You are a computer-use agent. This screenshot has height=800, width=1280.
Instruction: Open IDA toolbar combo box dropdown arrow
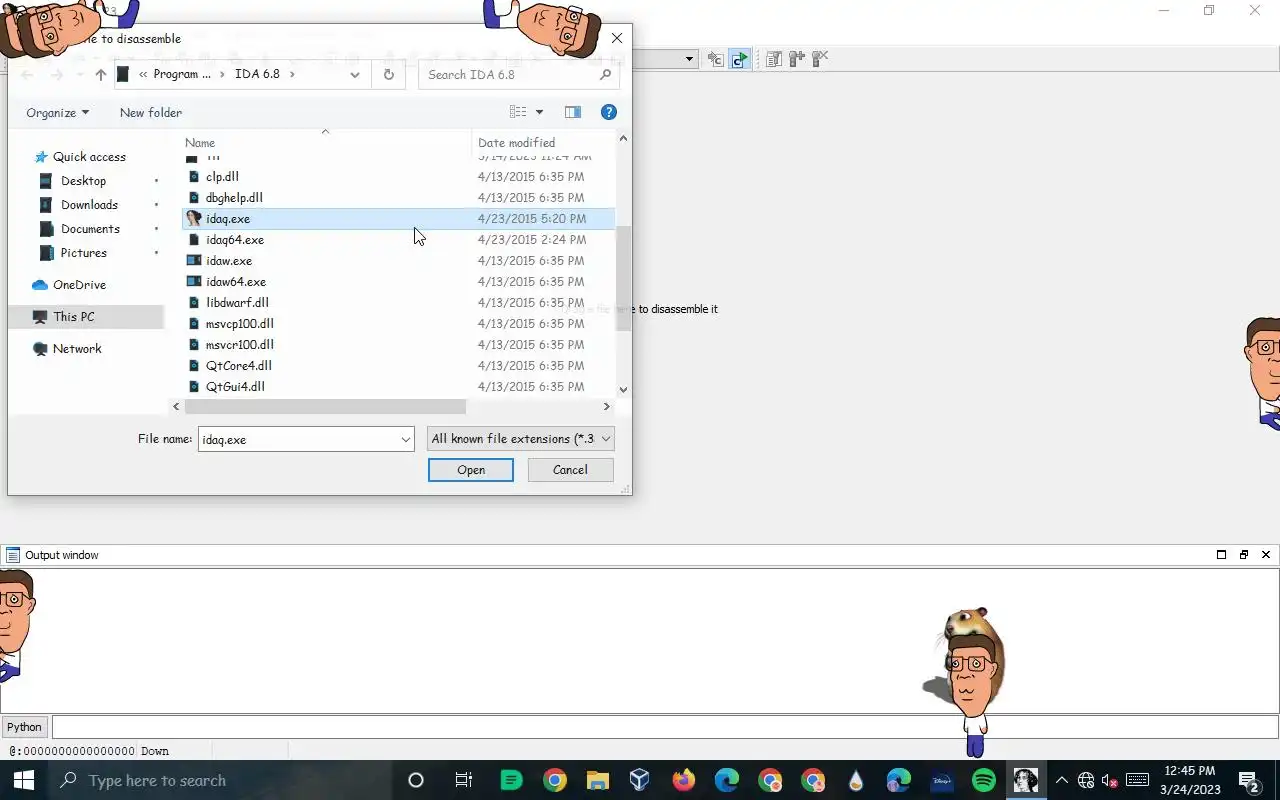[x=689, y=59]
